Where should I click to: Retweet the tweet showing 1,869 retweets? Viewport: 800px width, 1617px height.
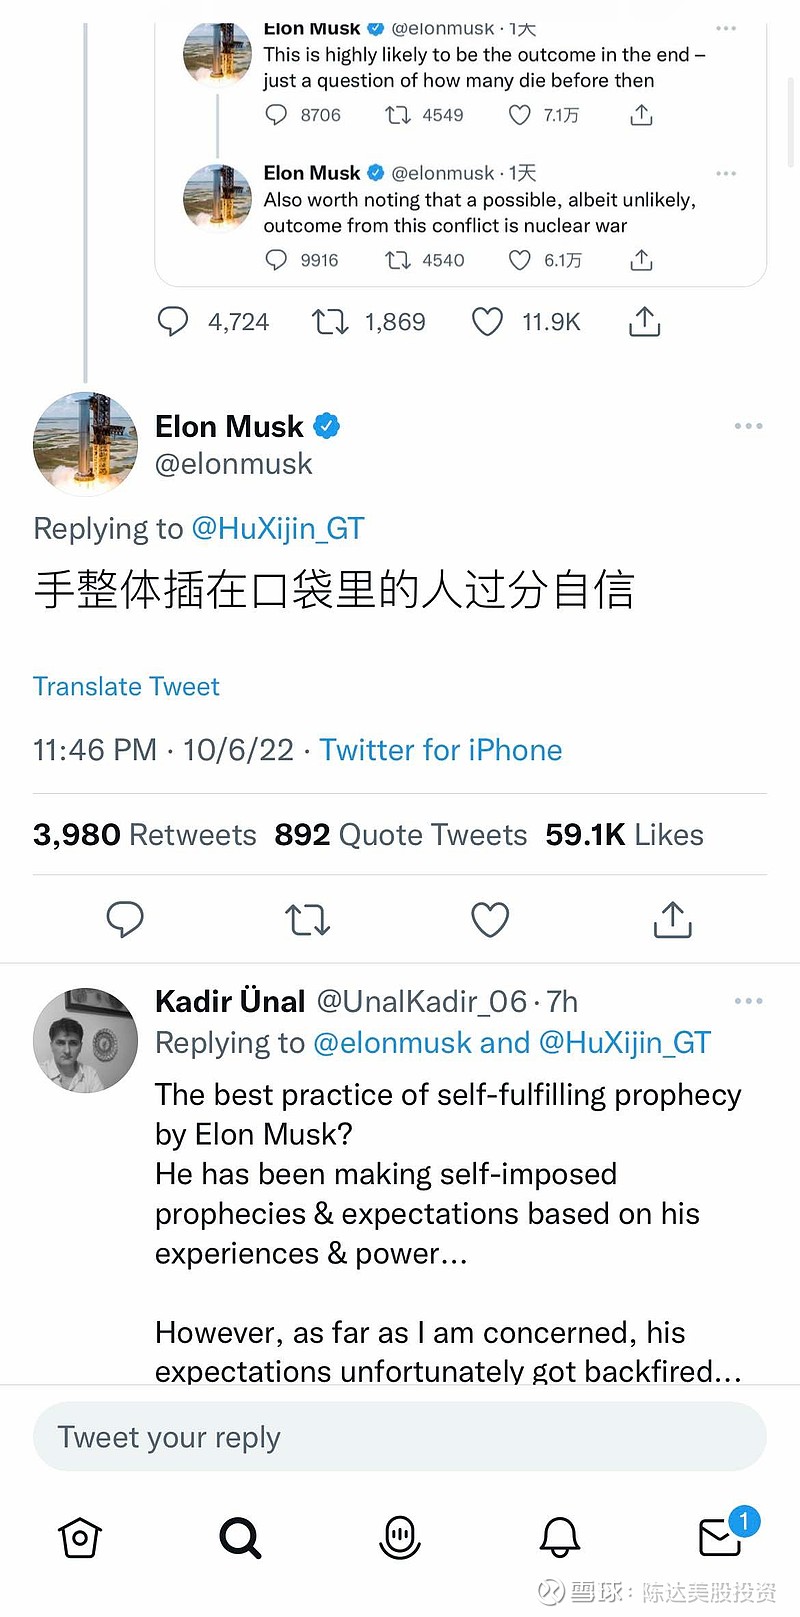point(329,322)
